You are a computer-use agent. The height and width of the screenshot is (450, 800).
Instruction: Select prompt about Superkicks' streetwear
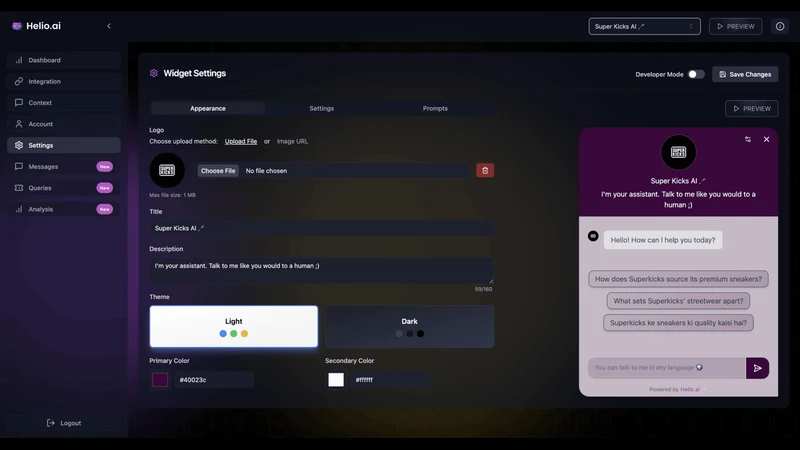[x=678, y=301]
